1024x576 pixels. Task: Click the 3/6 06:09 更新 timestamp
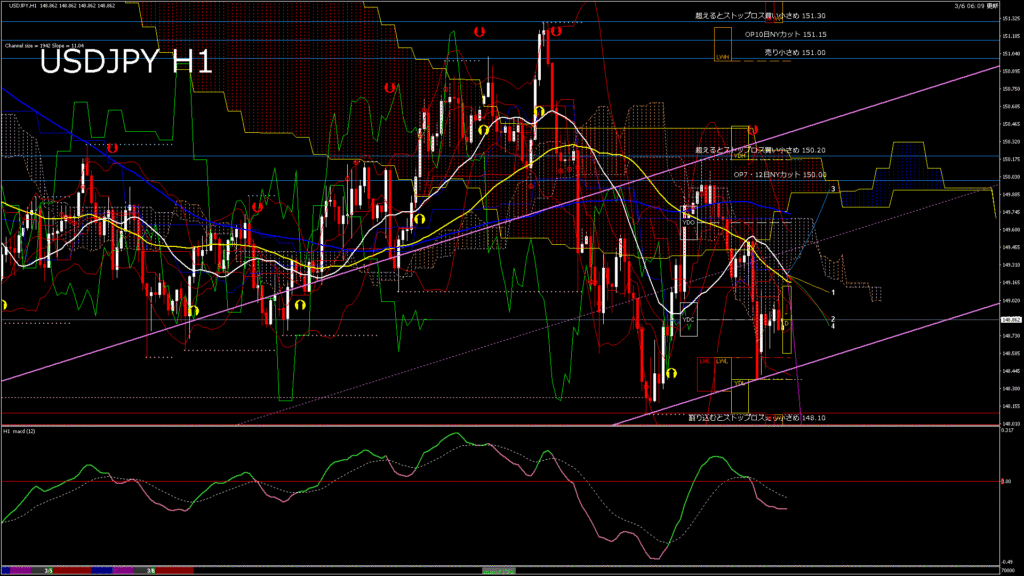[976, 6]
